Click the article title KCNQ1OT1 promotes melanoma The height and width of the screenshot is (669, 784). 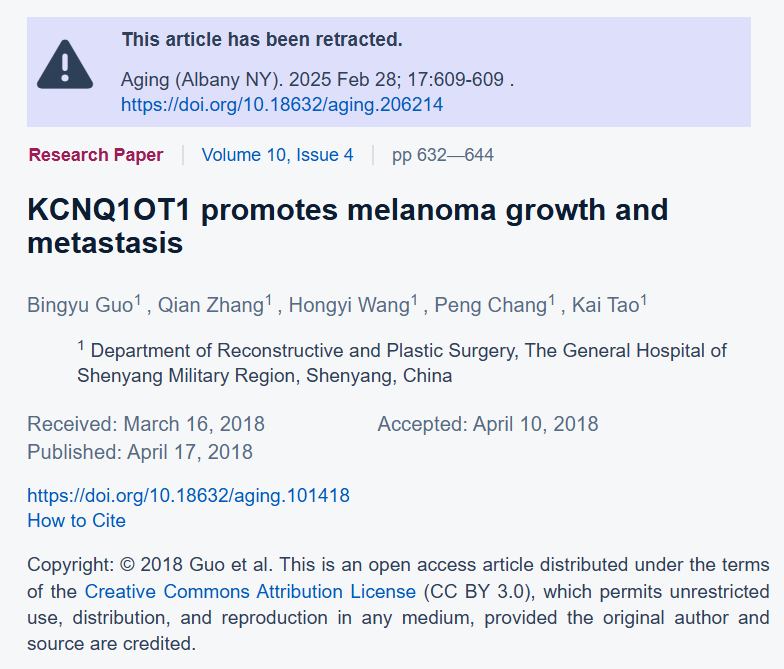[x=348, y=226]
